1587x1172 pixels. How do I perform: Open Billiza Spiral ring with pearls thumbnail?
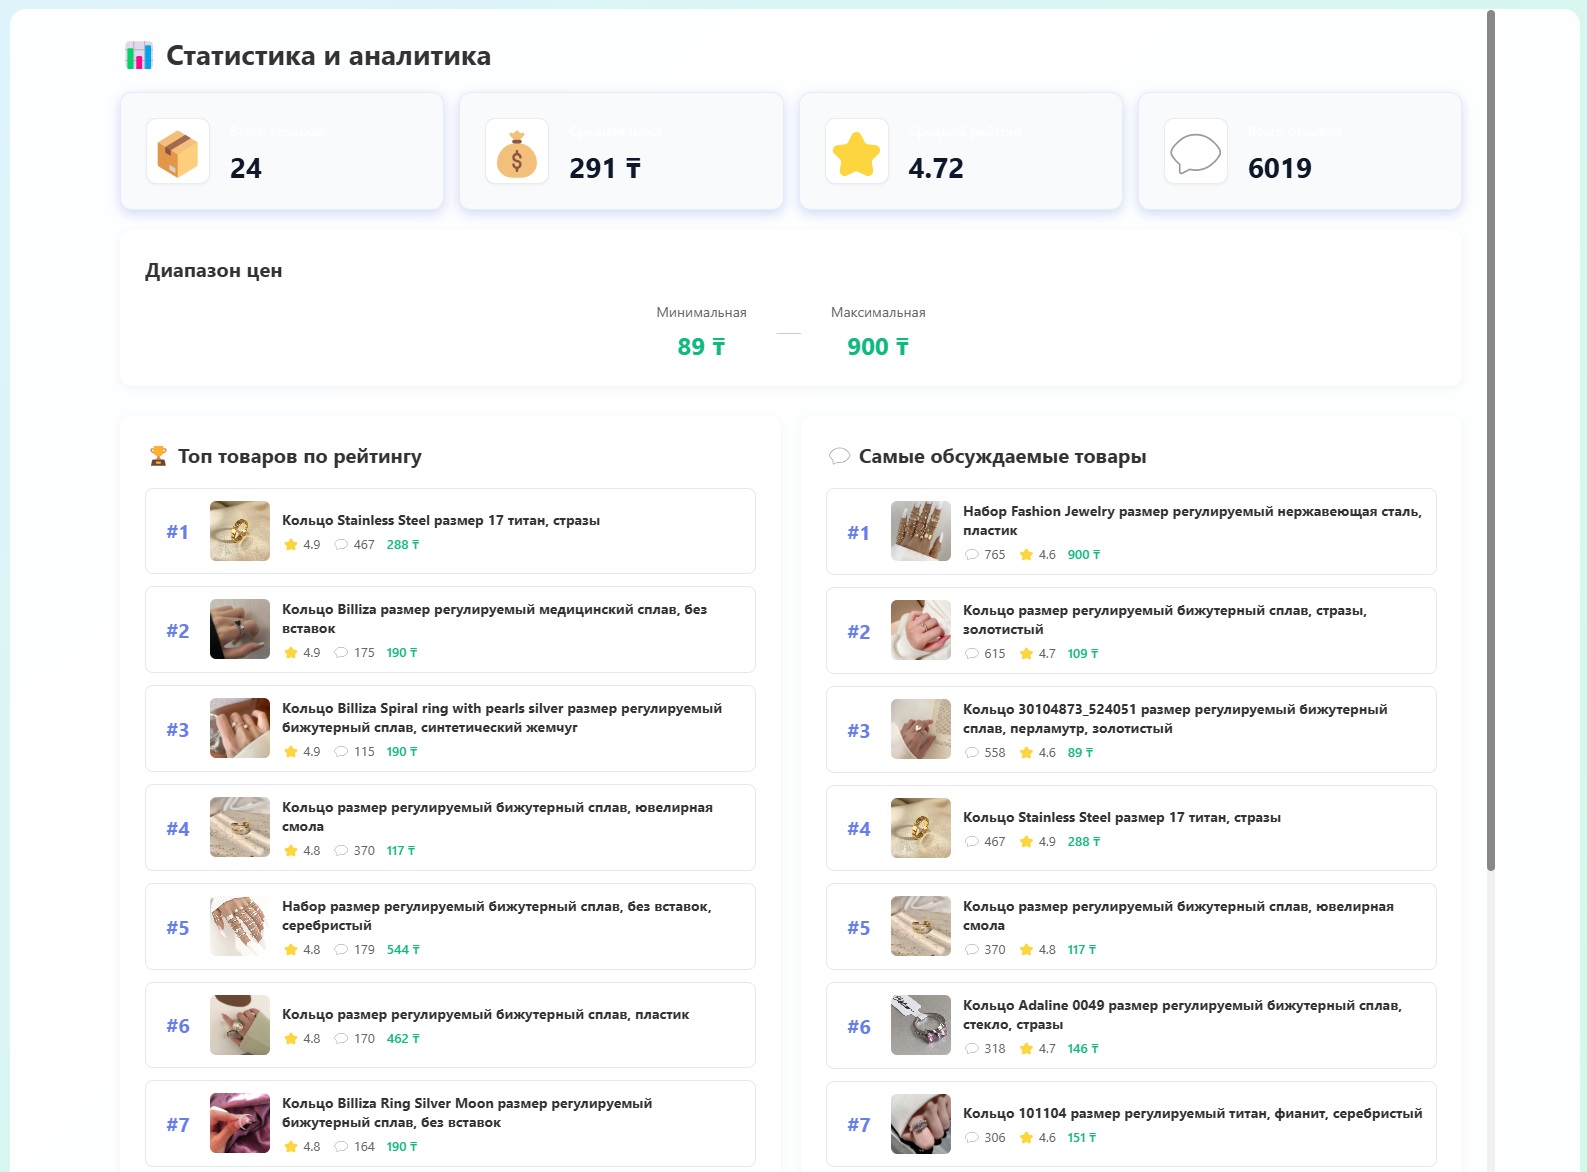[240, 728]
